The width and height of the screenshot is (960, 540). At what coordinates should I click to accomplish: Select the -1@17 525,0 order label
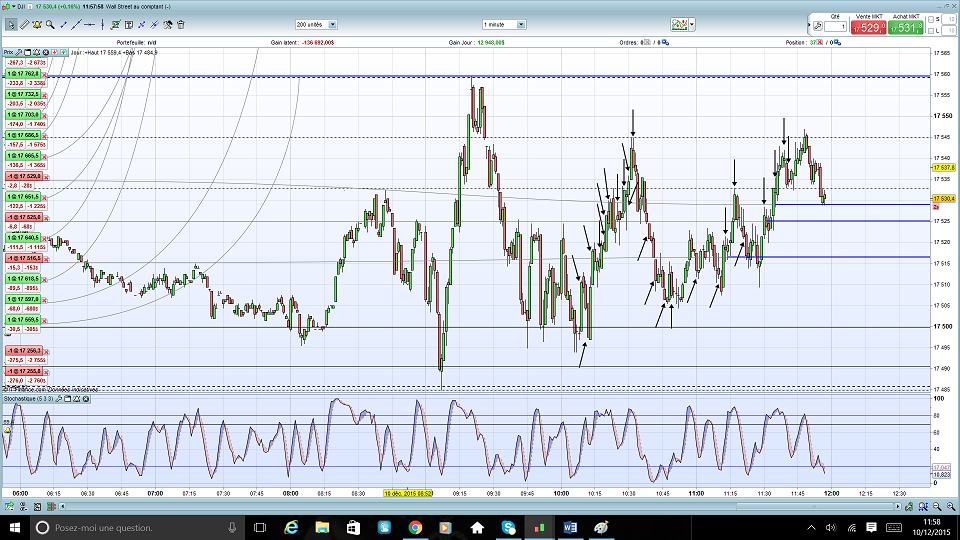coord(24,217)
